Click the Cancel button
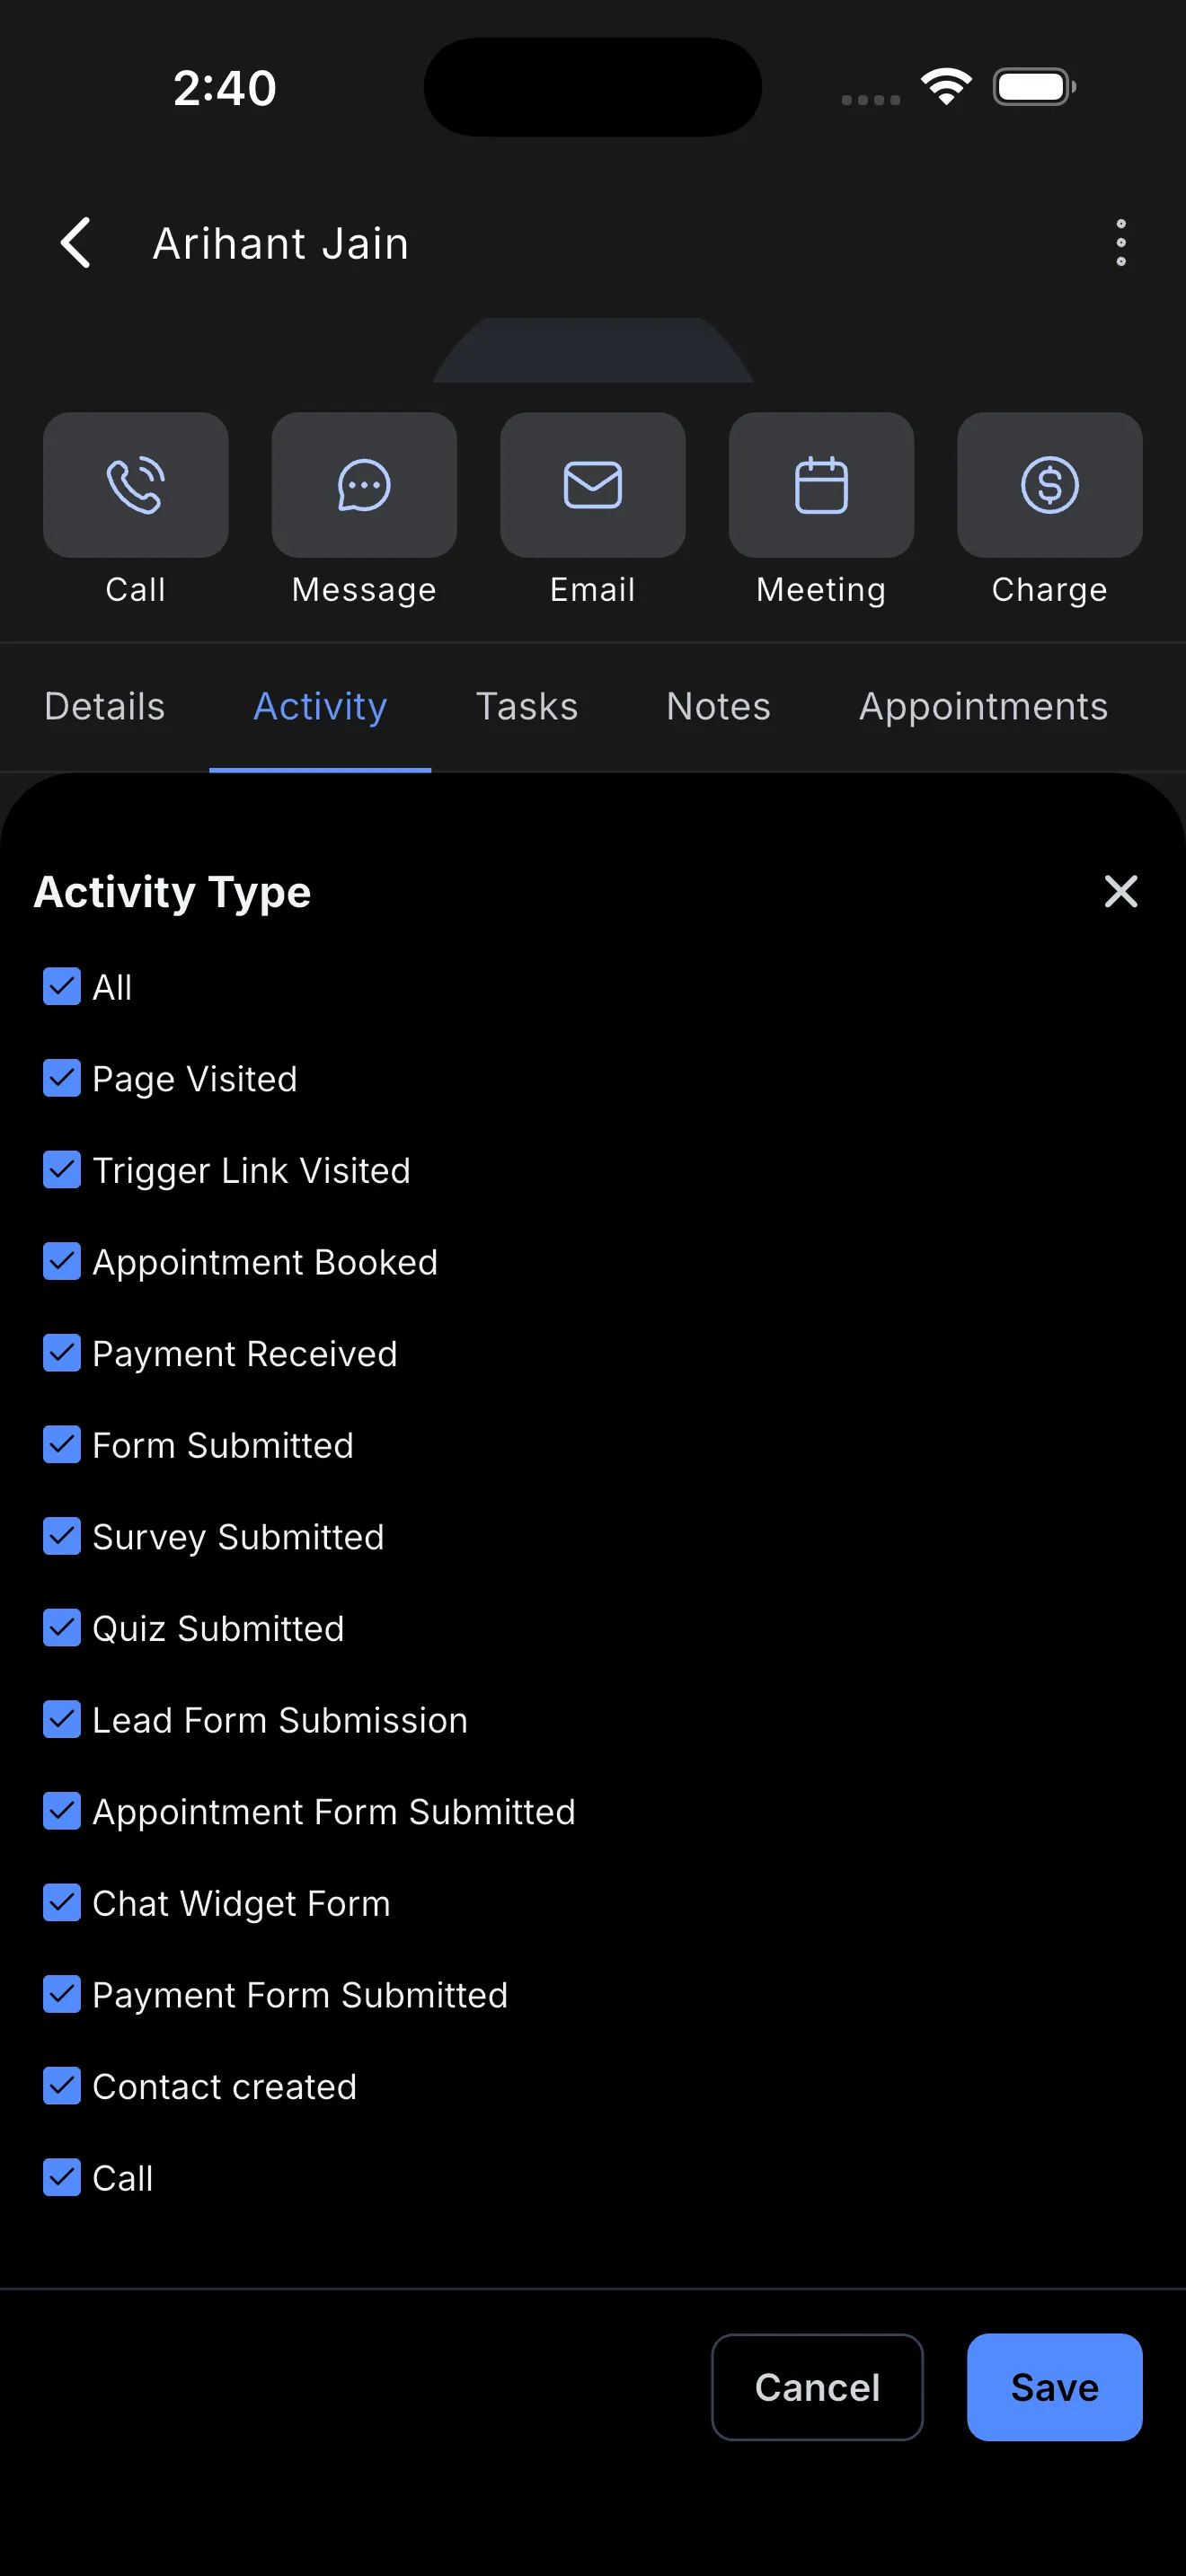The height and width of the screenshot is (2576, 1186). click(x=817, y=2387)
